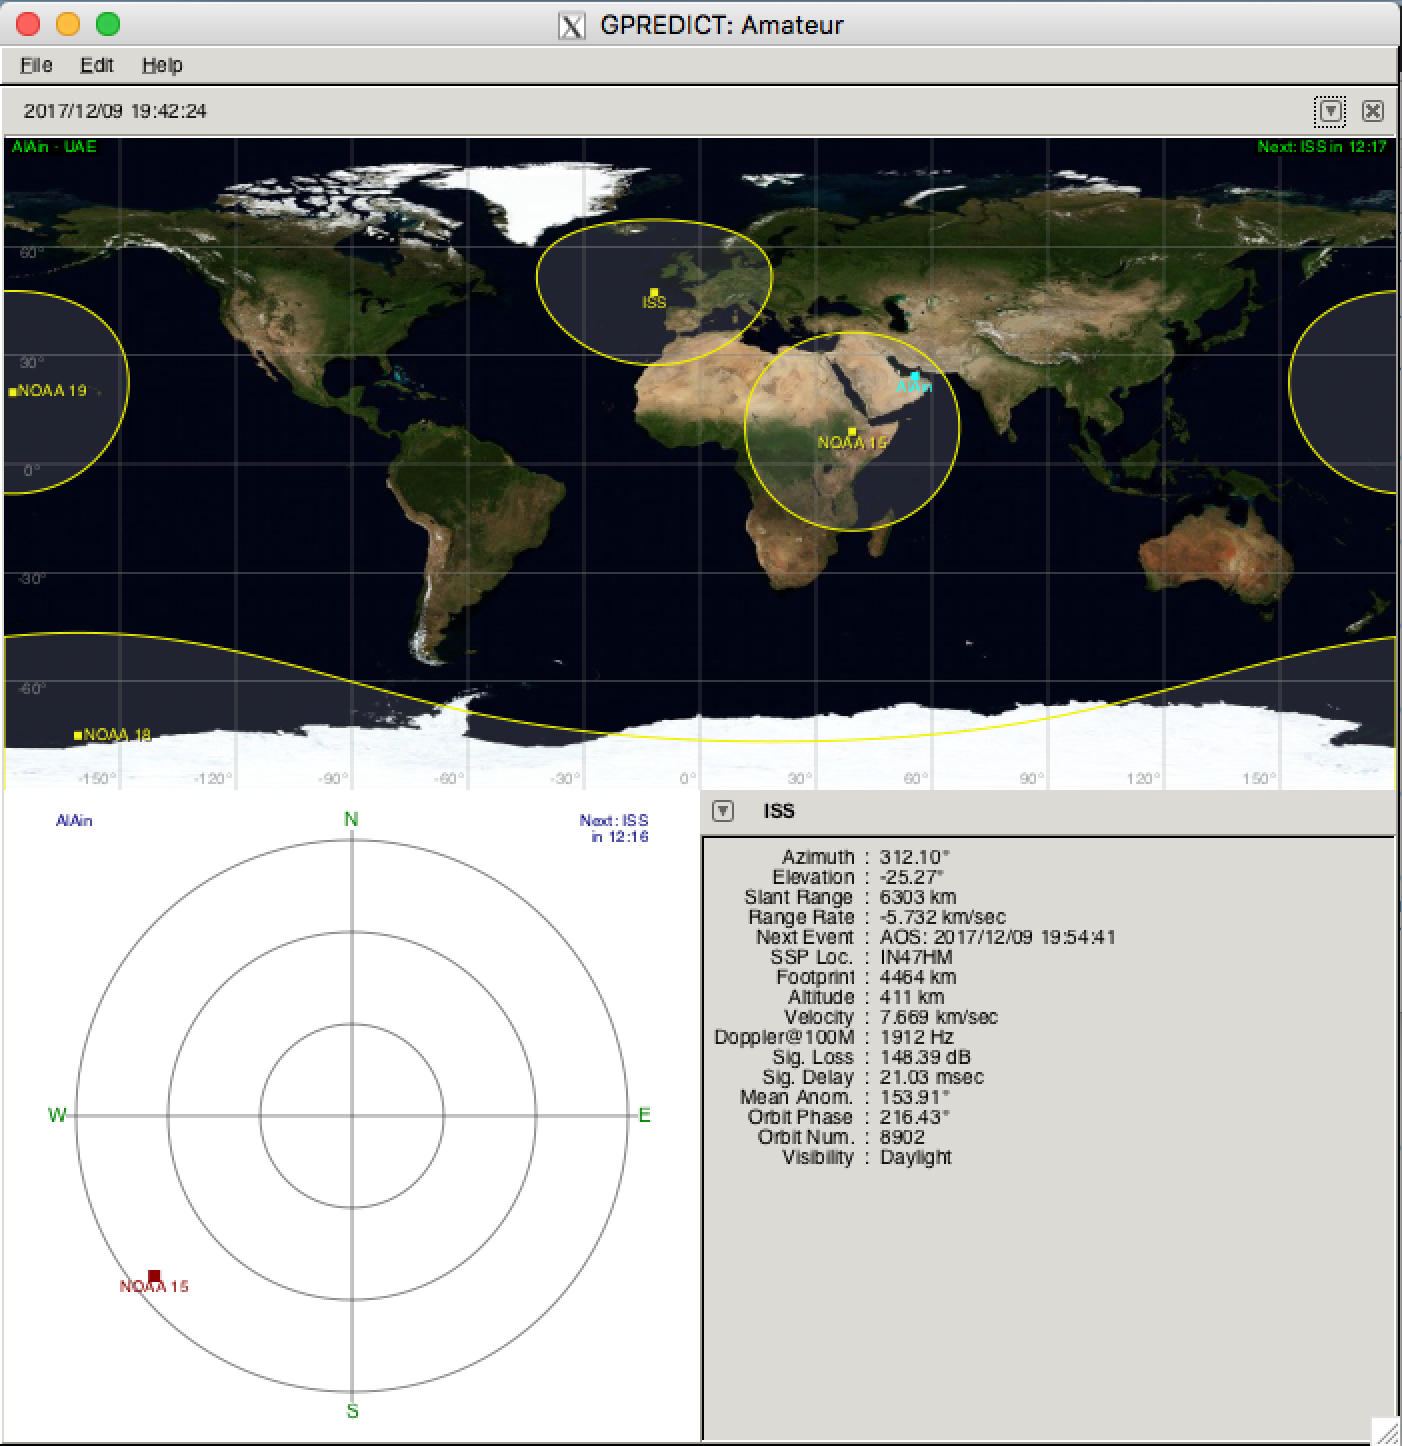Click the AlAin label in polar view
Screen dimensions: 1402x1446
74,821
